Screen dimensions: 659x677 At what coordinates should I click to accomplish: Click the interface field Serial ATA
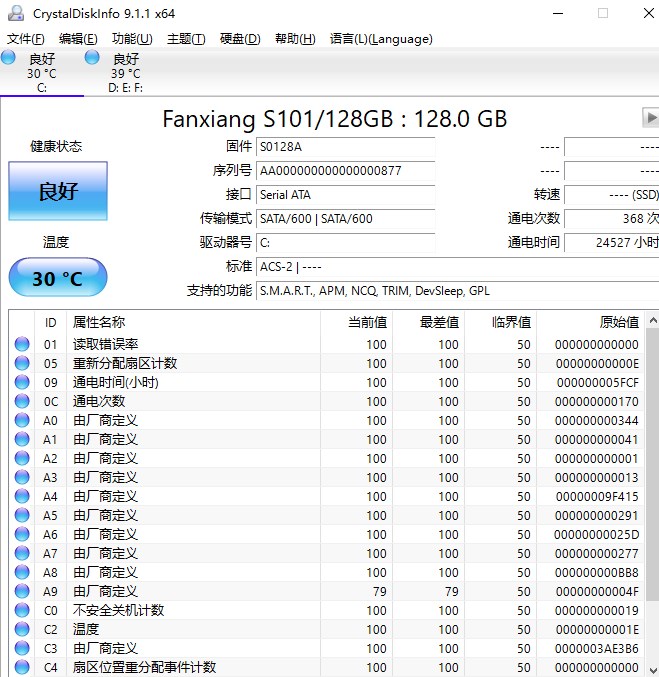(x=345, y=195)
